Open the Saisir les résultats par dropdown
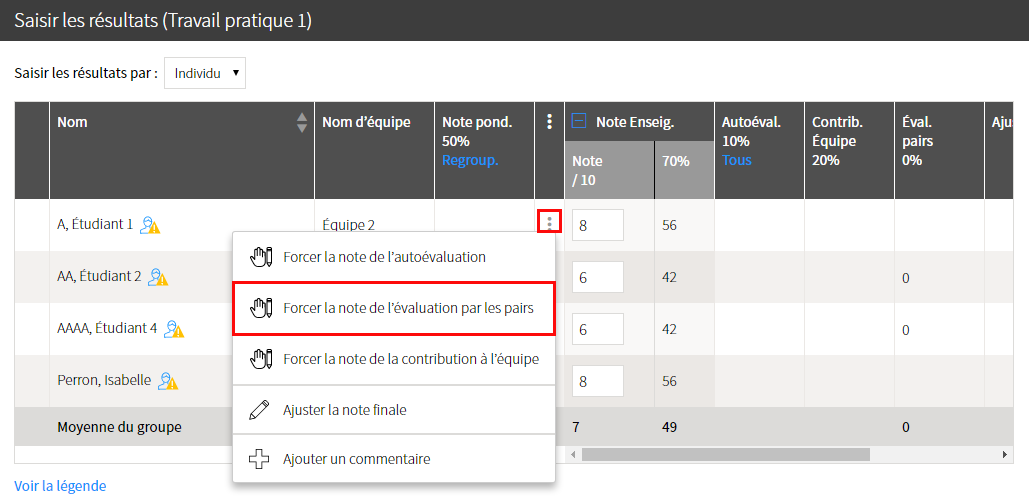1030x498 pixels. coord(205,73)
